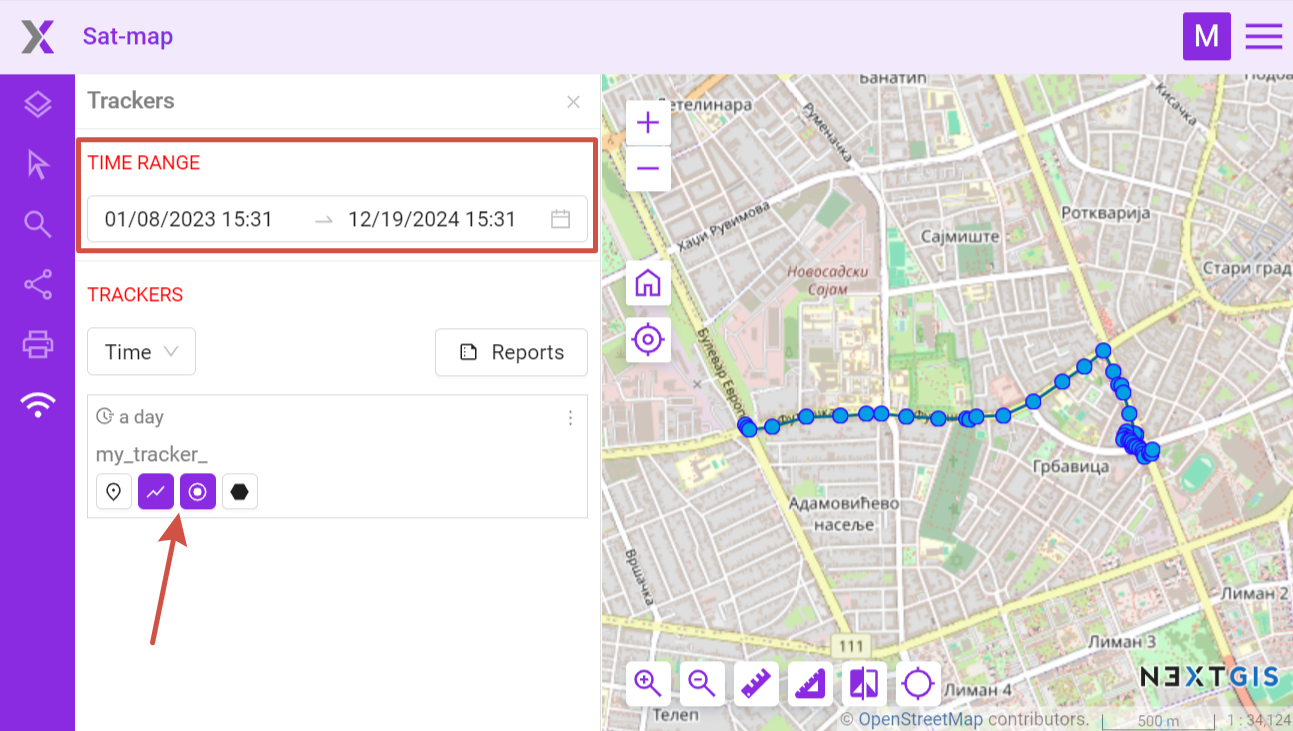
Task: Activate zoom-out magnifier tool at bottom
Action: (x=702, y=684)
